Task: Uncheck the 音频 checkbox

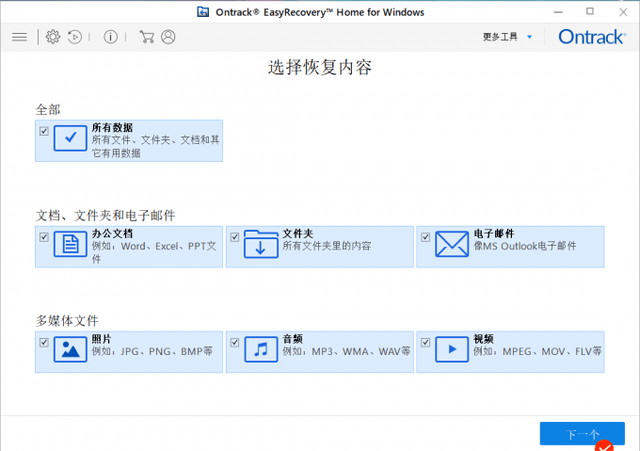Action: (x=235, y=342)
